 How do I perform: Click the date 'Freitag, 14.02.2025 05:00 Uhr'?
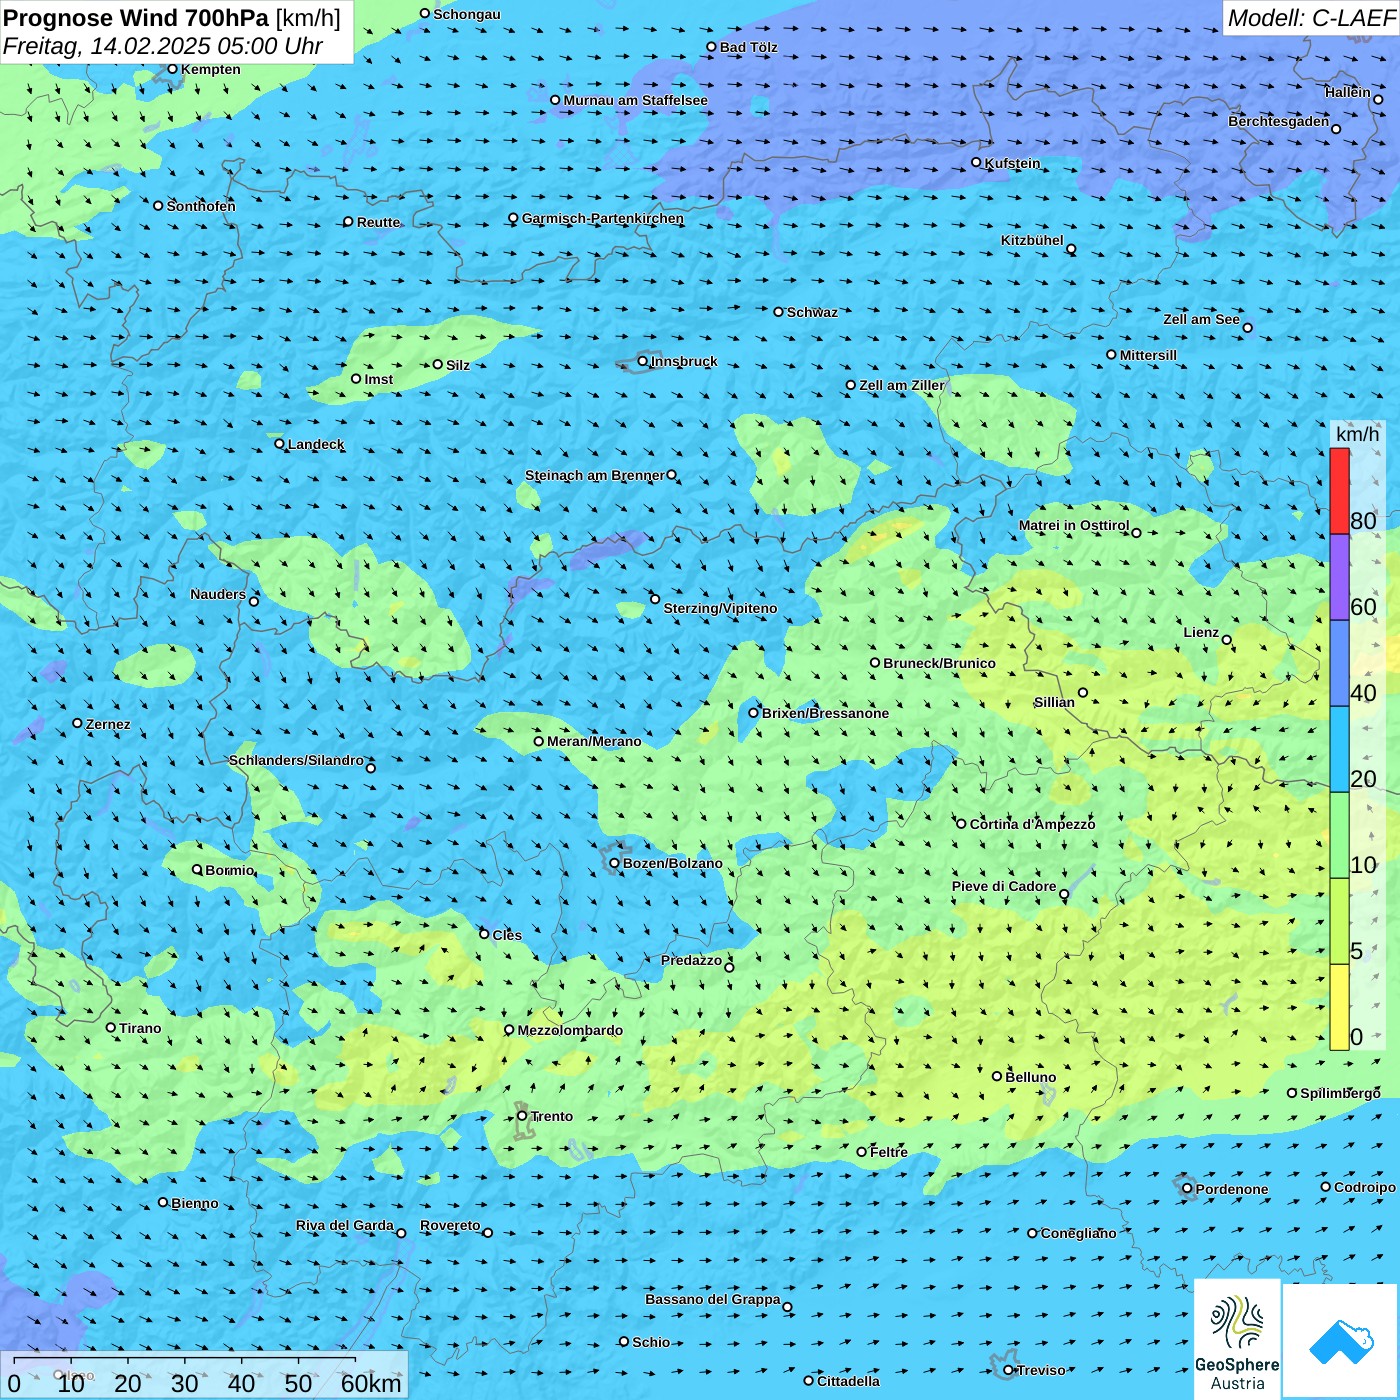163,46
